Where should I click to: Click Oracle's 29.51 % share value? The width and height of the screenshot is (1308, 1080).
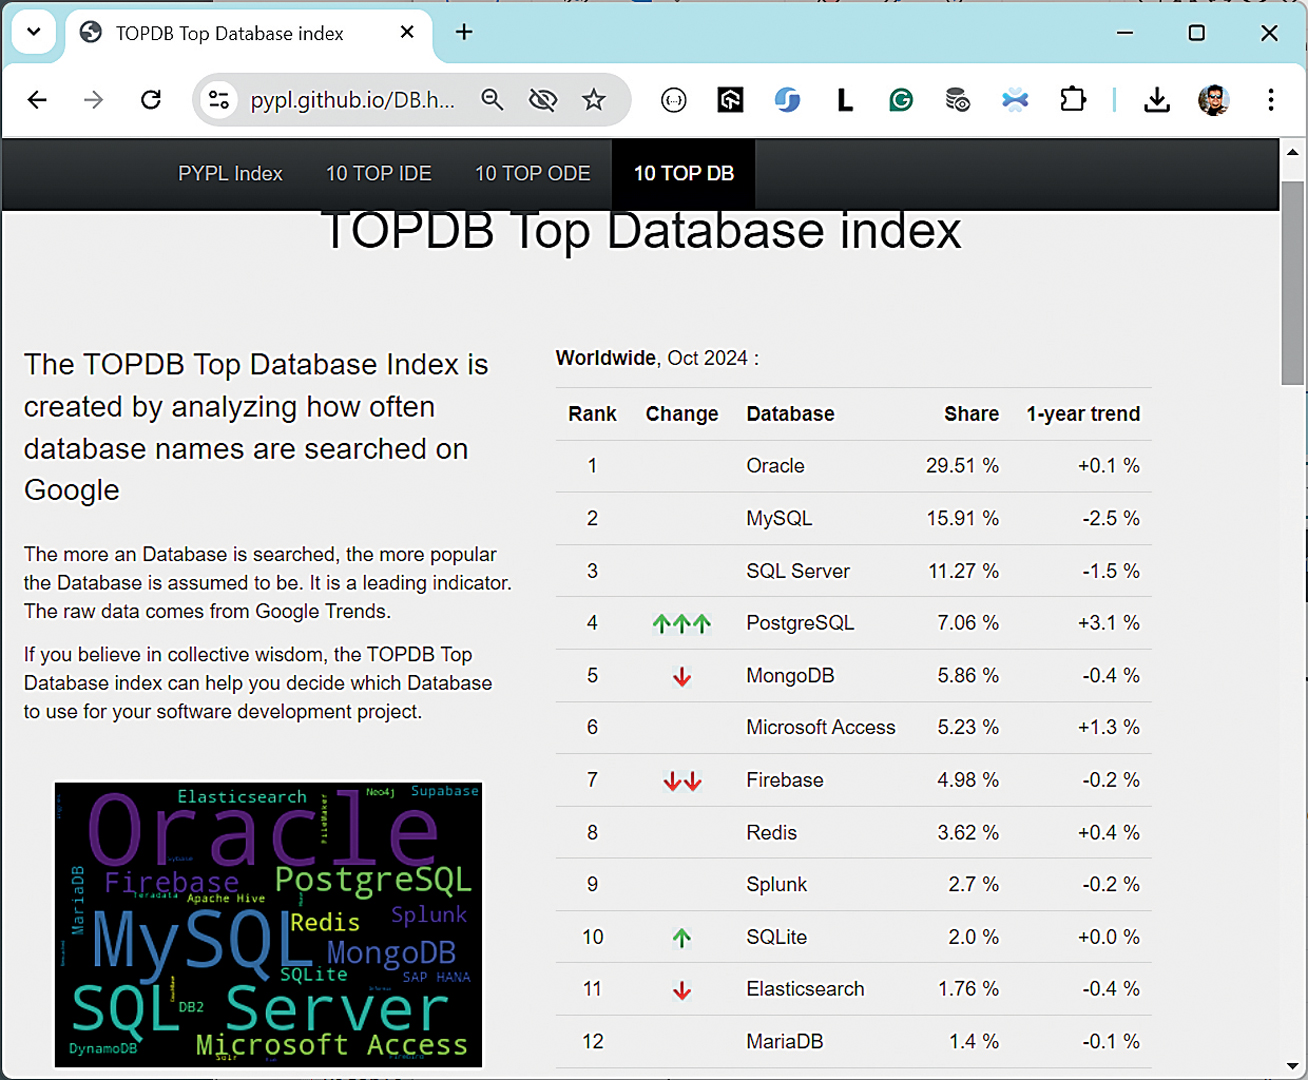[x=962, y=466]
